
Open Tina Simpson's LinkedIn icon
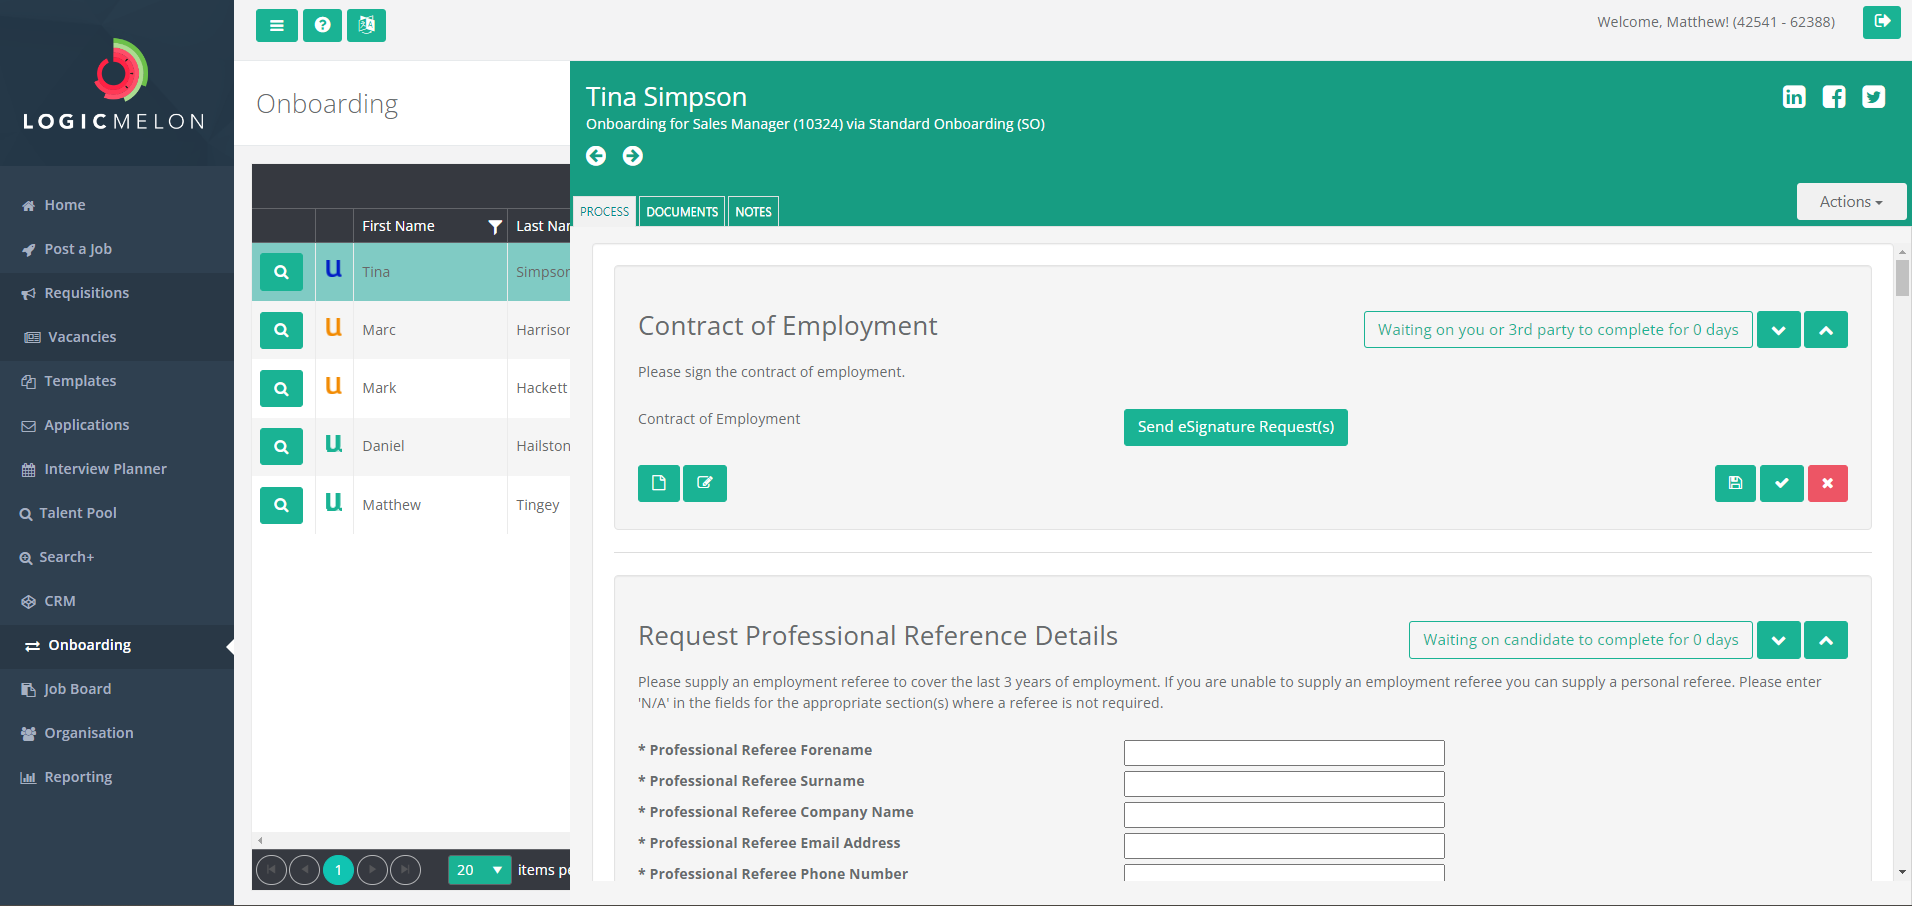coord(1794,96)
